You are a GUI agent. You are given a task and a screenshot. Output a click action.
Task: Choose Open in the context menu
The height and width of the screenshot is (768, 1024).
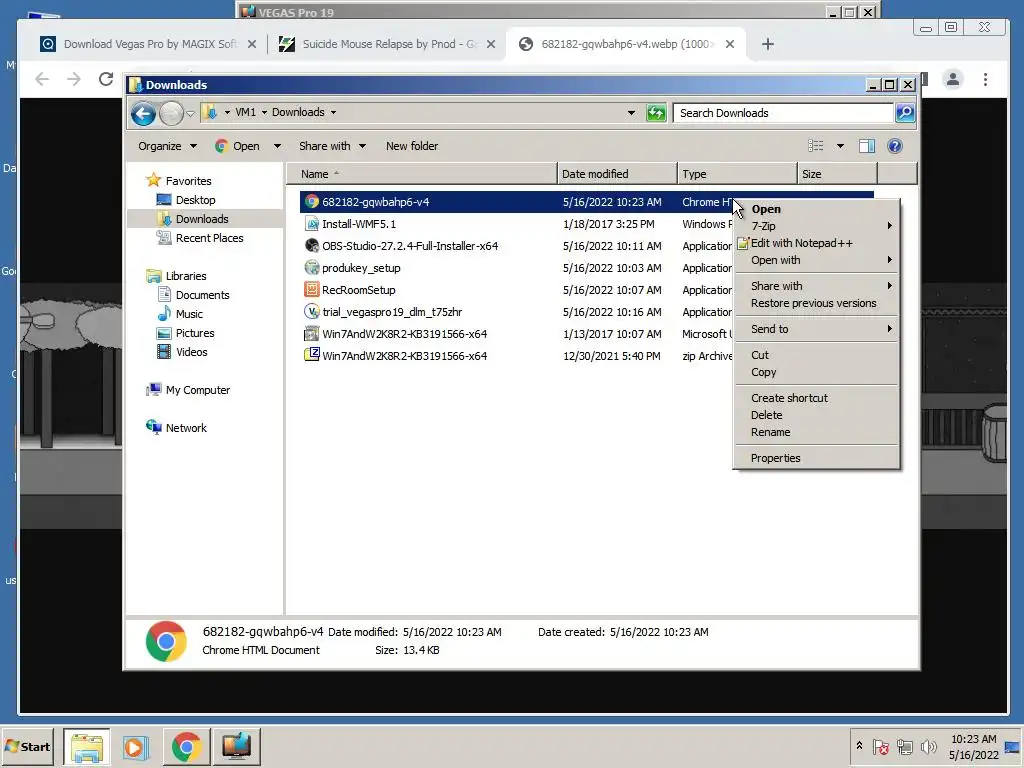tap(816, 209)
